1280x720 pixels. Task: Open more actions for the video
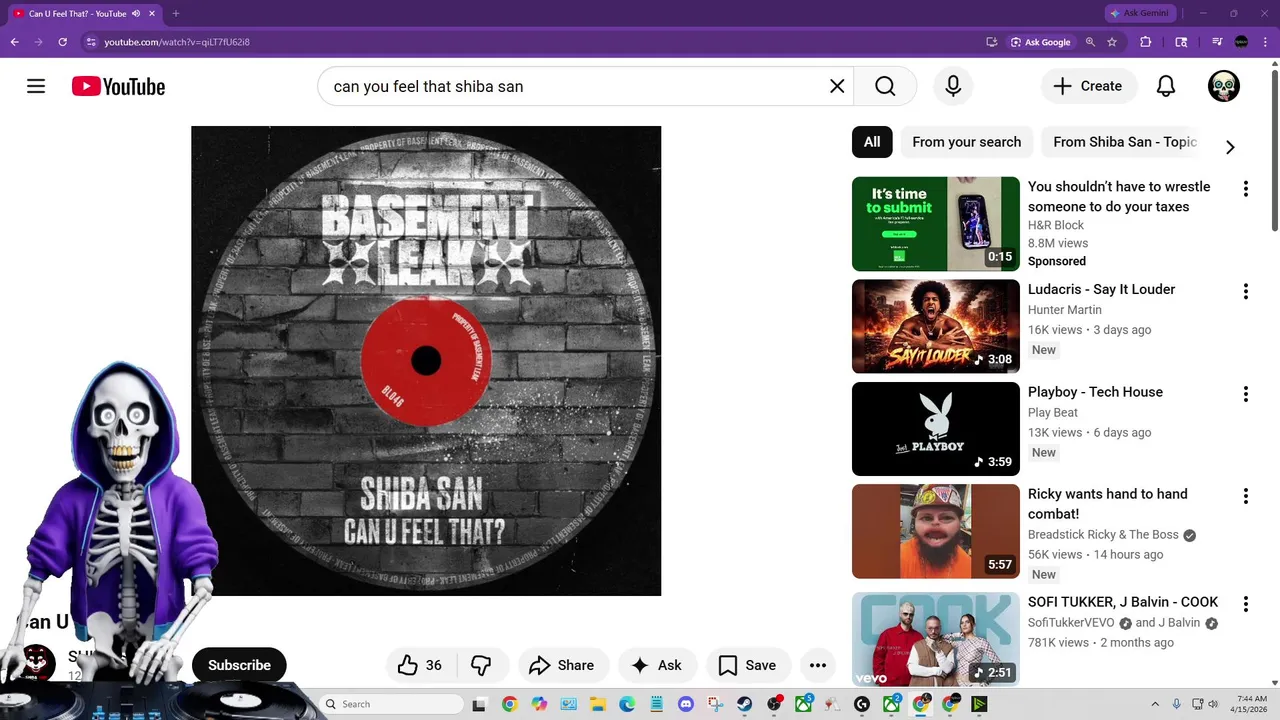818,665
